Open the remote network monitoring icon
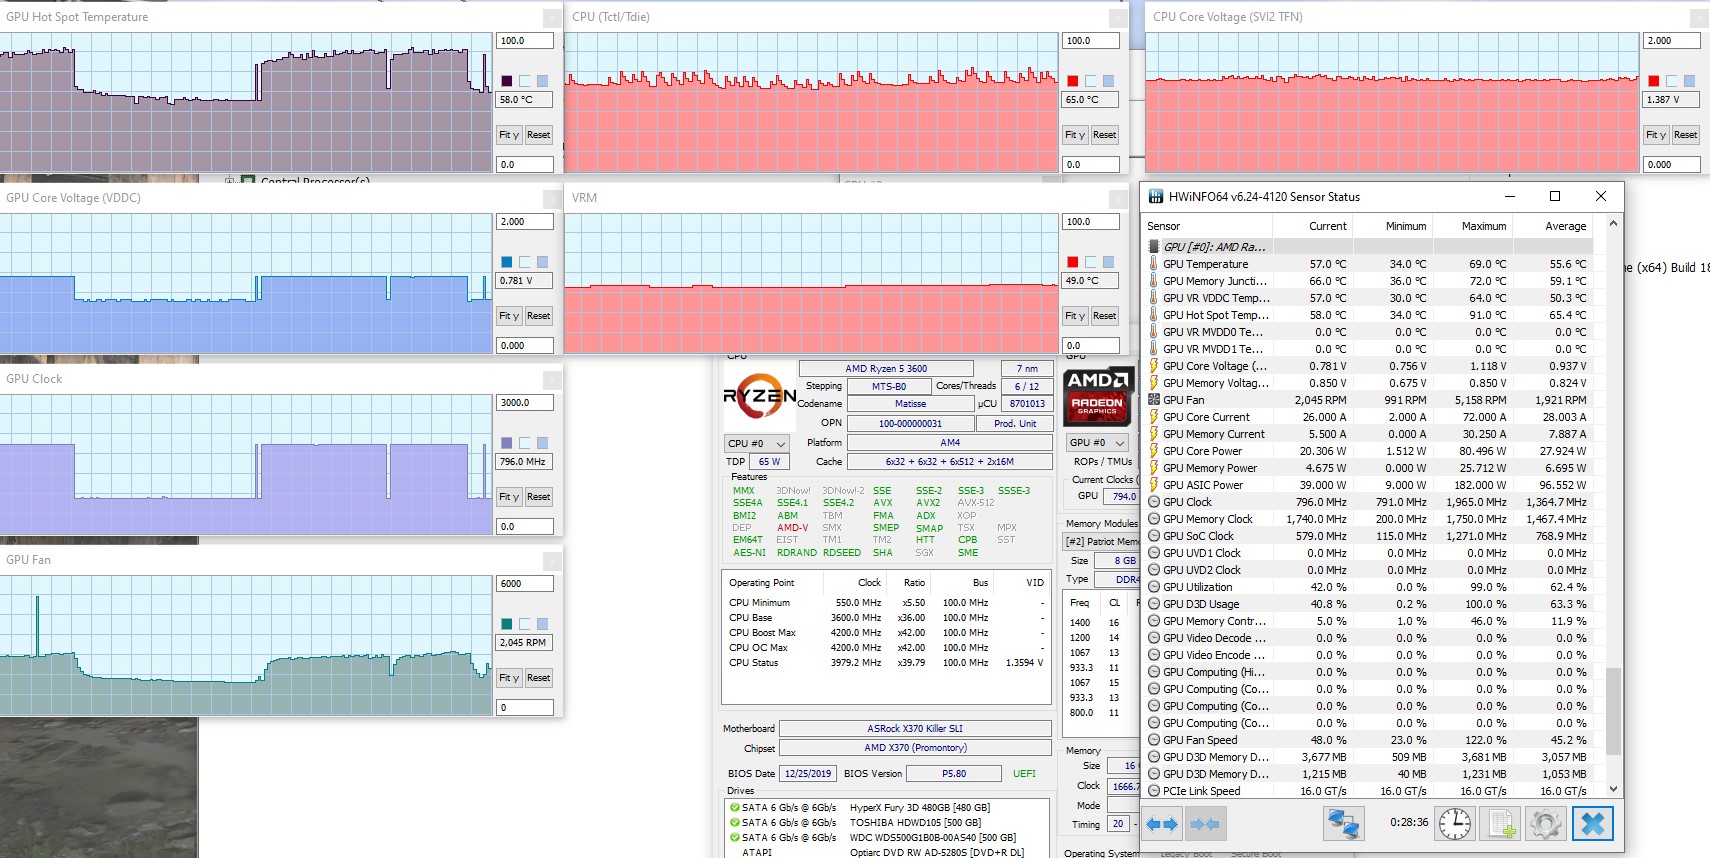 coord(1343,824)
